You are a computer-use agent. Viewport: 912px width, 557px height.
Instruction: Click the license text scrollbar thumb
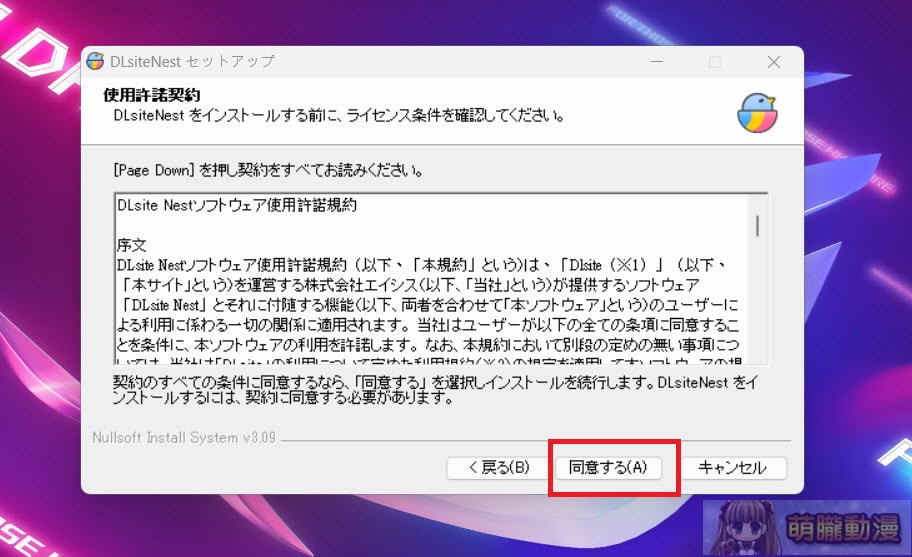(757, 226)
